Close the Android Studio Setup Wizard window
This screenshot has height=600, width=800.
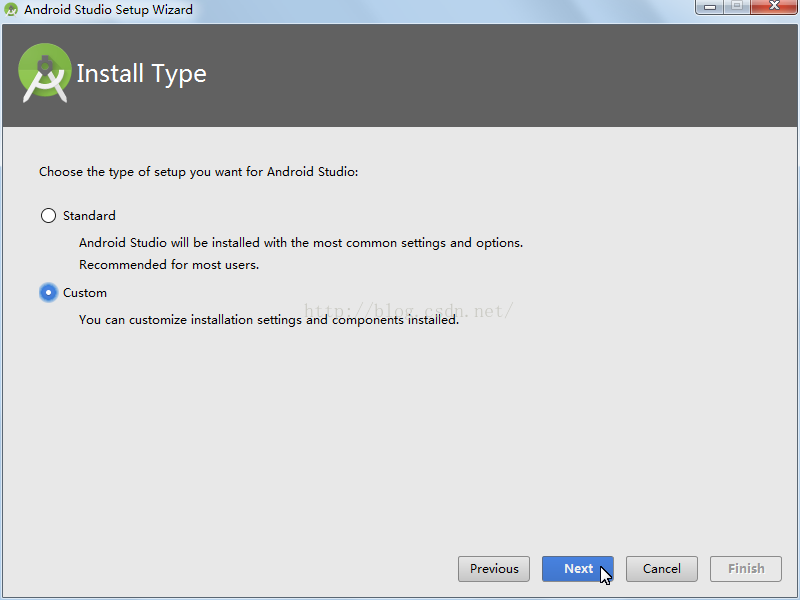pyautogui.click(x=773, y=7)
